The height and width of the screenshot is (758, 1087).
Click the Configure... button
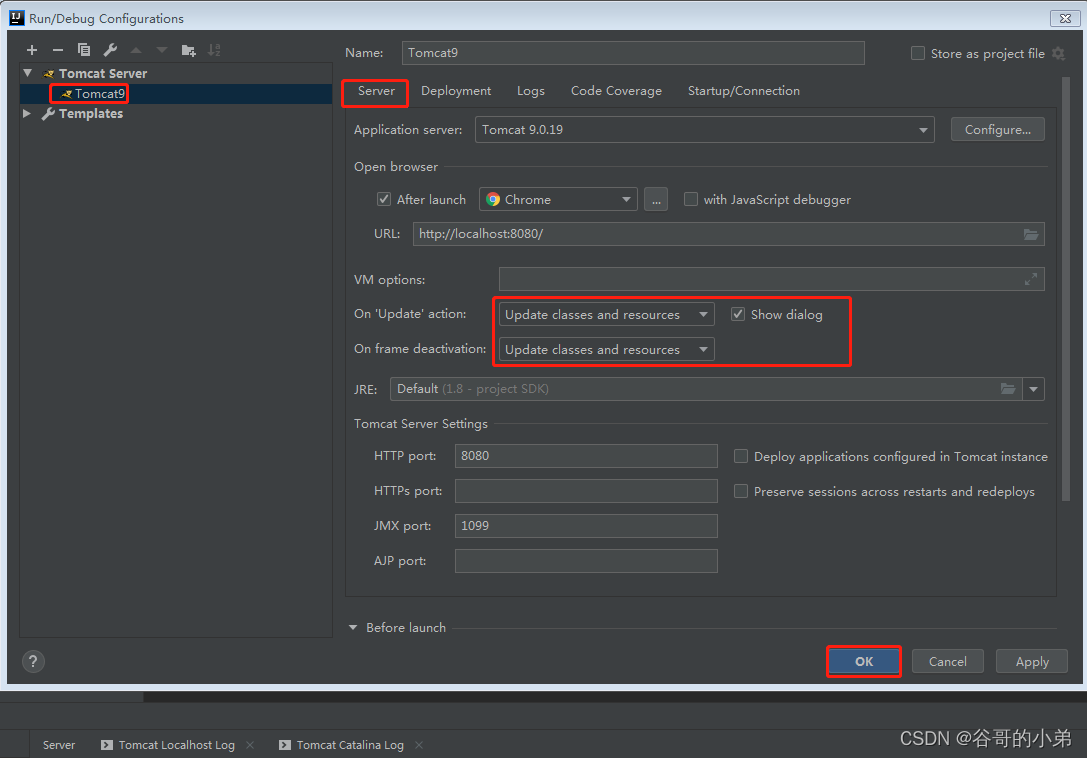coord(998,130)
